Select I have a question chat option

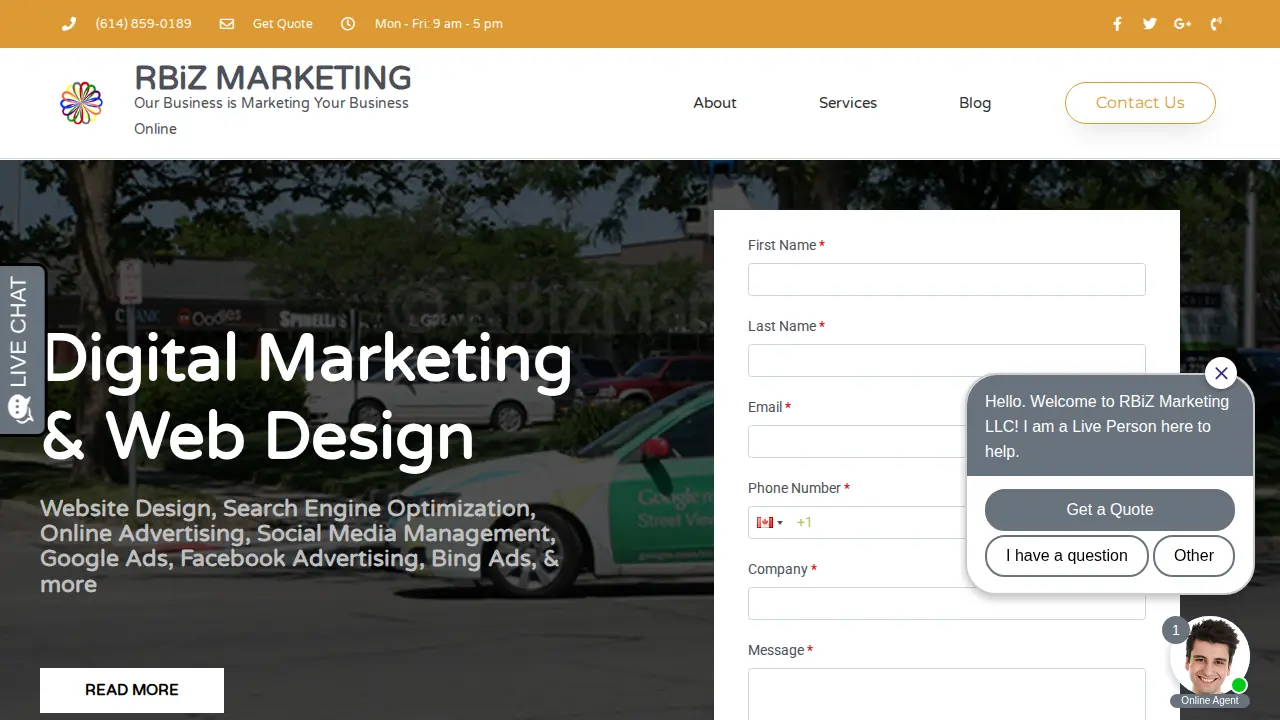[x=1067, y=556]
